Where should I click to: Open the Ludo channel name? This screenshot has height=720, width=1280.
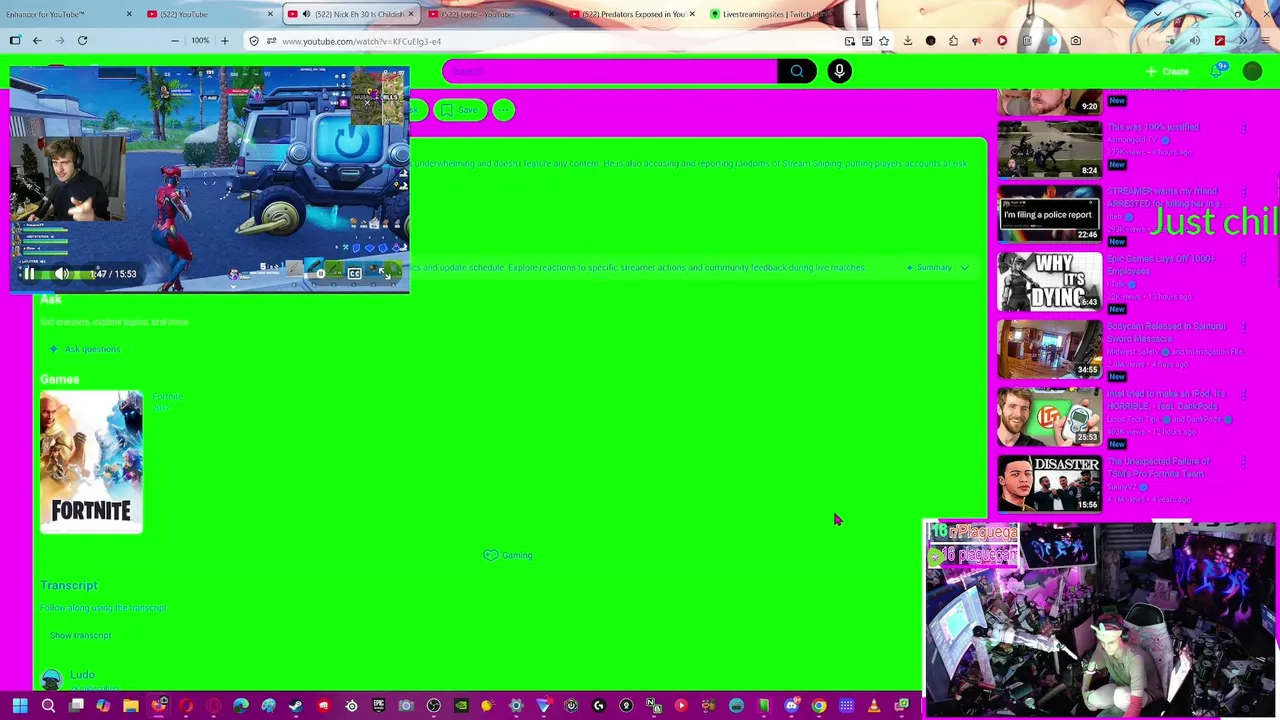(82, 675)
